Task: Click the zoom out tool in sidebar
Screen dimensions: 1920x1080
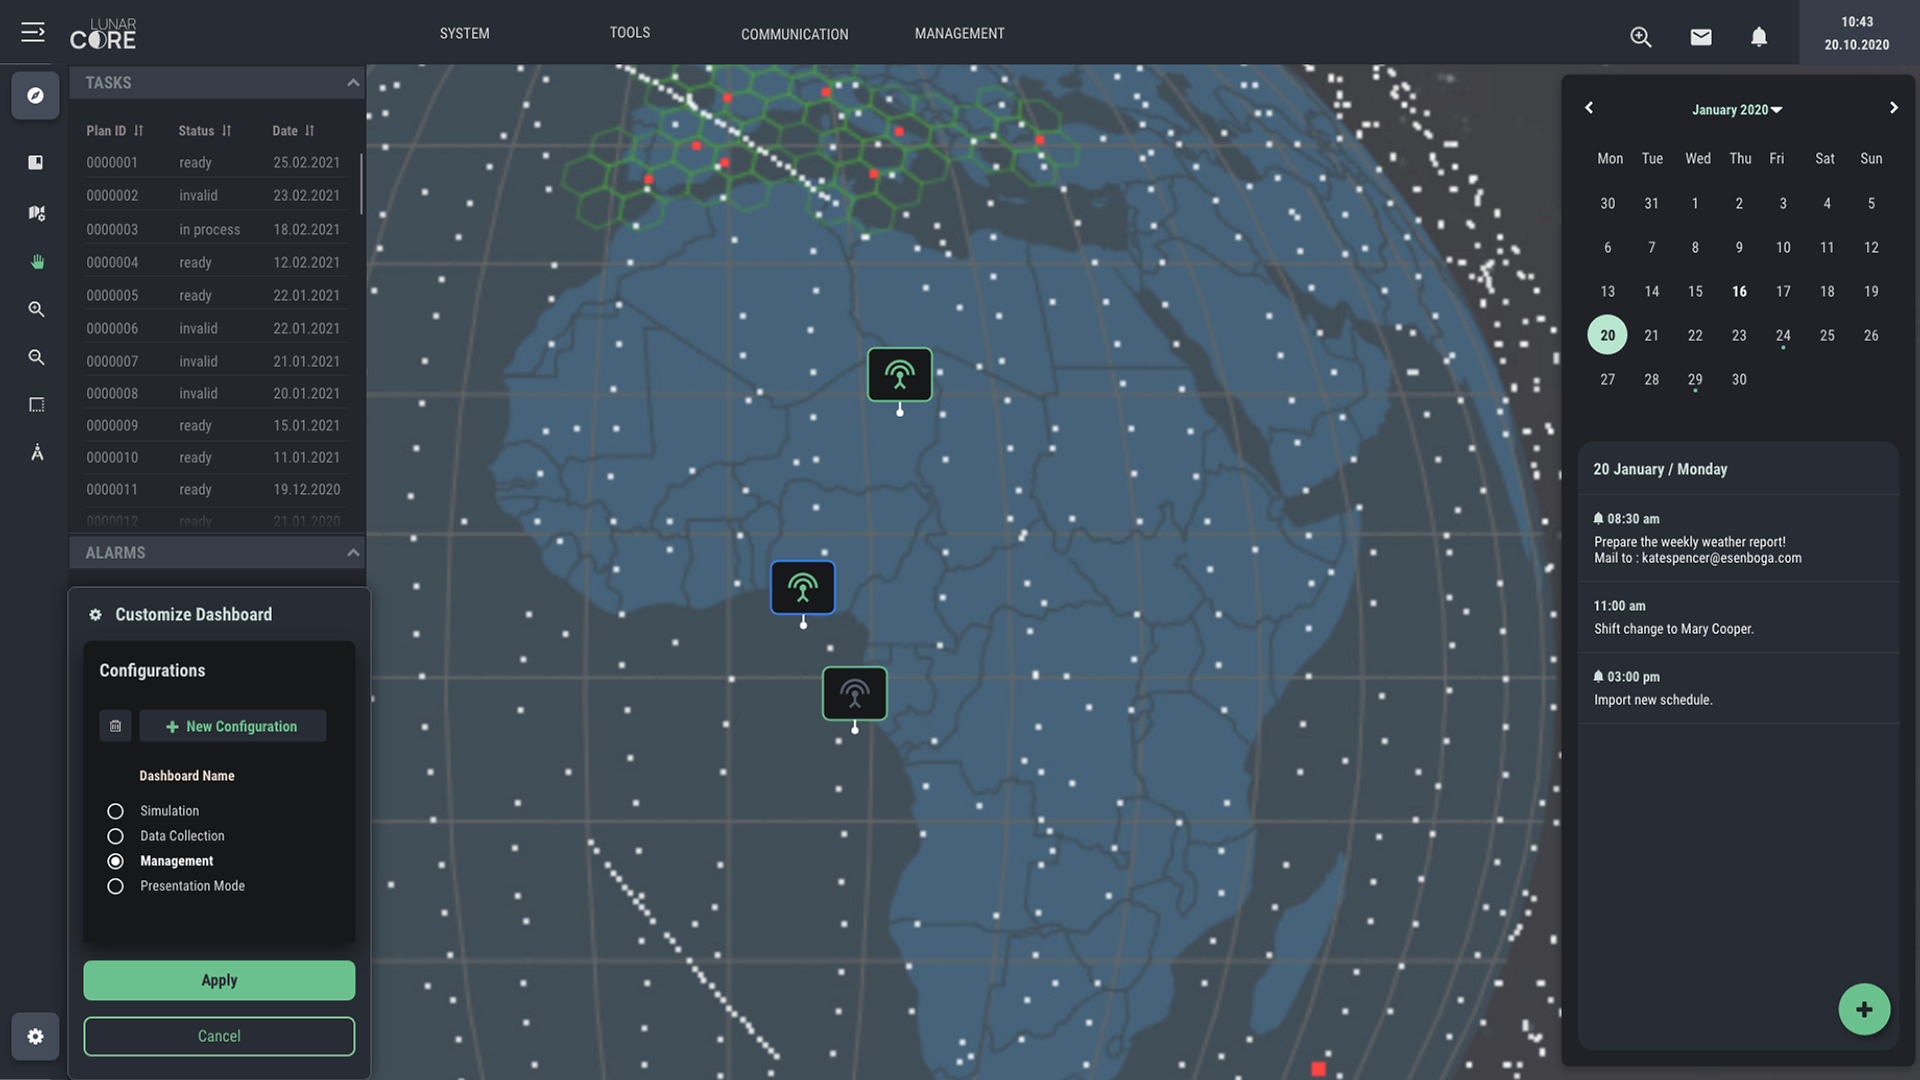Action: pyautogui.click(x=37, y=357)
